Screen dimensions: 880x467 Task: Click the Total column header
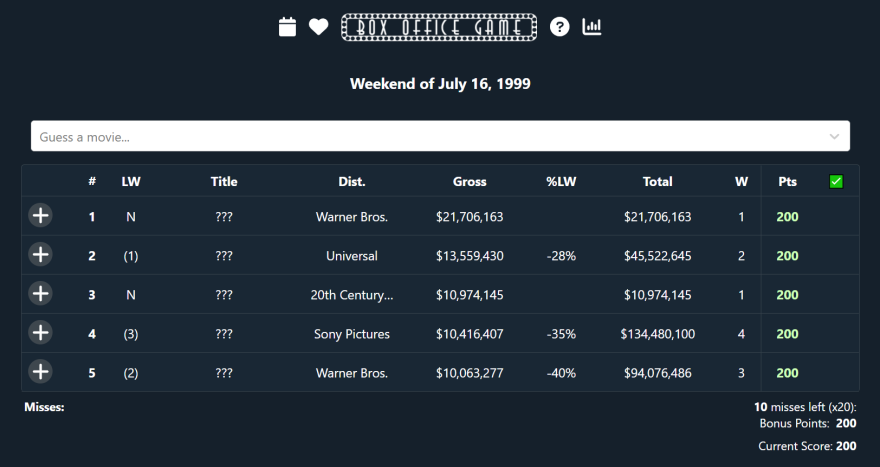(x=657, y=182)
